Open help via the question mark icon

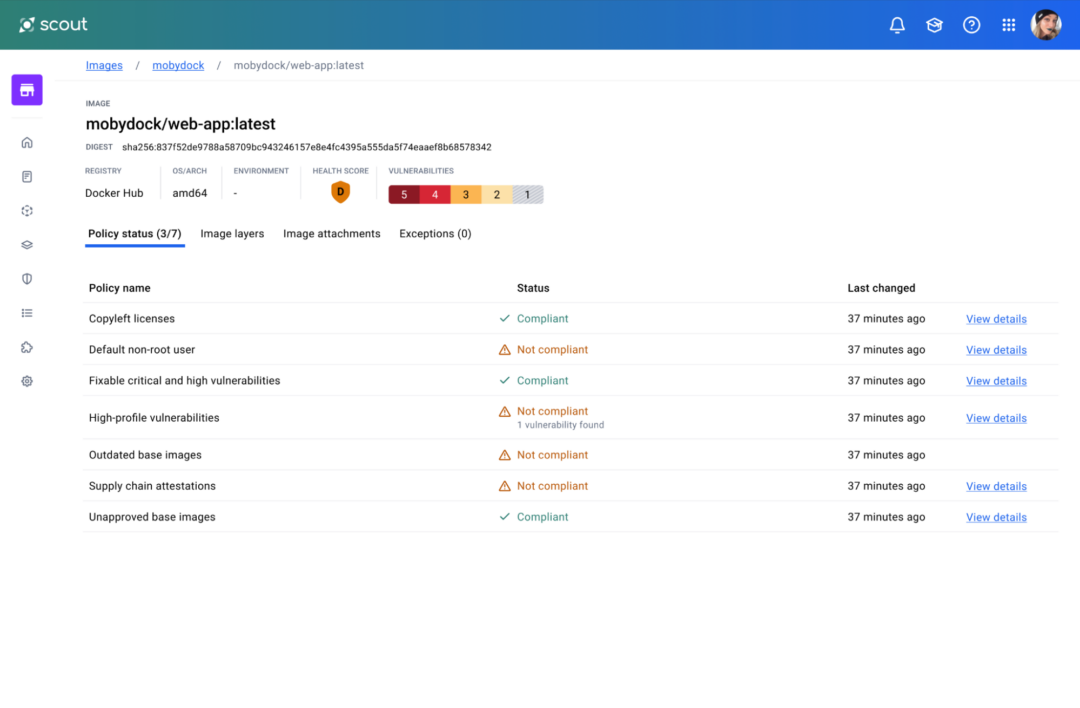(971, 25)
